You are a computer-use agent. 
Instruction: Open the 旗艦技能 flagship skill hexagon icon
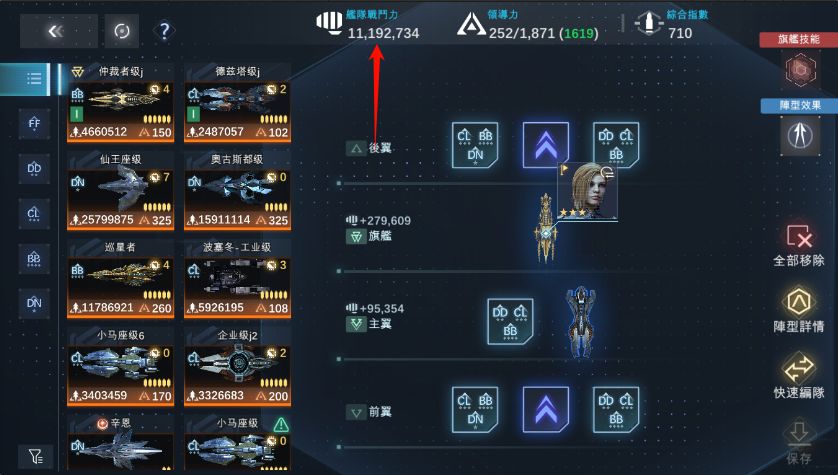tap(800, 69)
